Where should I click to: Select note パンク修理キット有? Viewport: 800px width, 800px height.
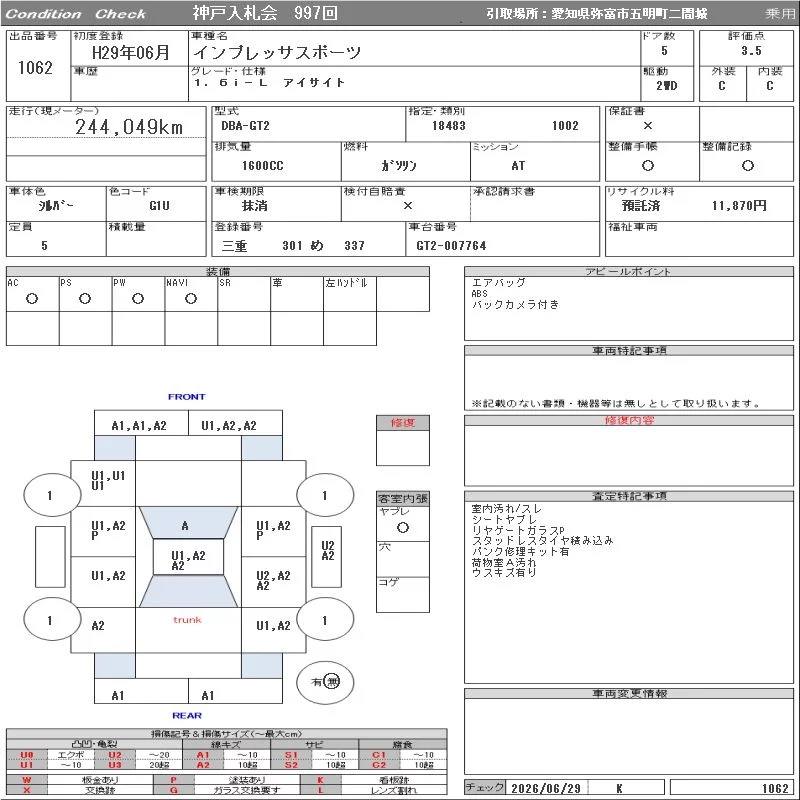click(x=520, y=552)
